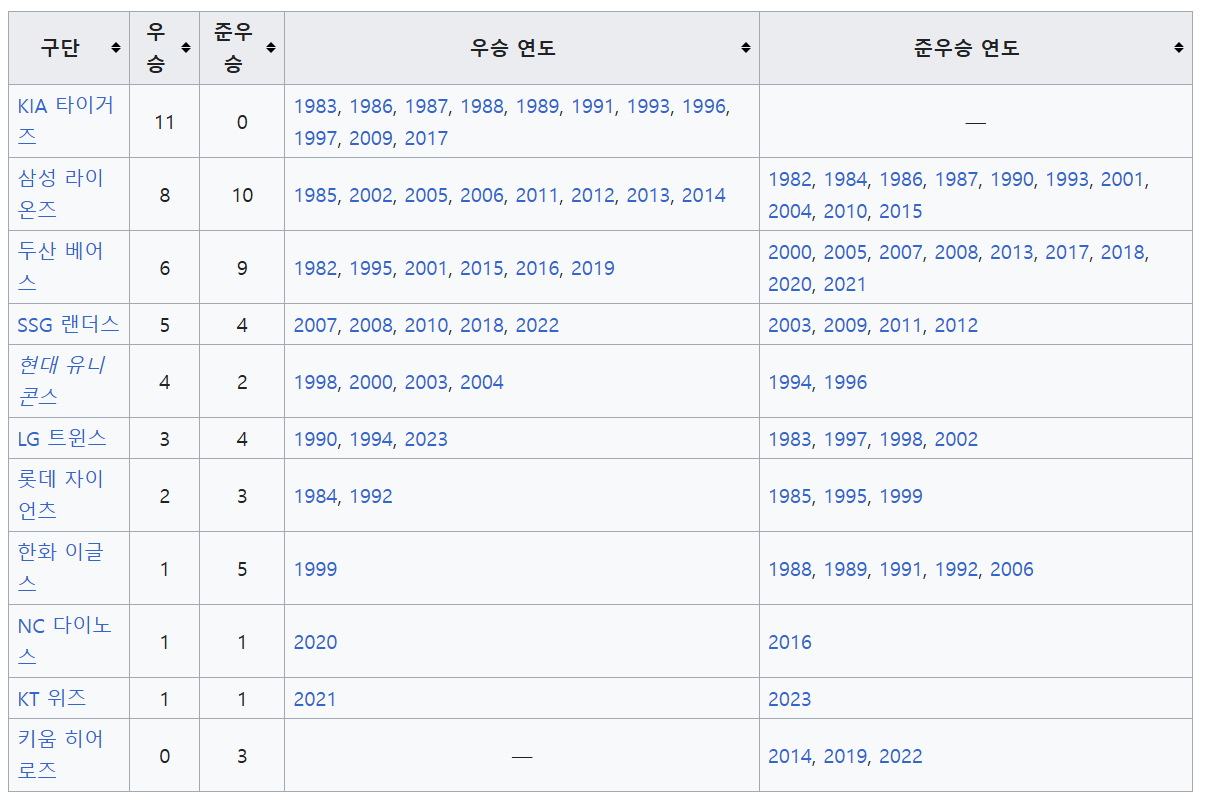Click 1998 in 현대's 우승 연도 list
This screenshot has height=803, width=1205.
pos(316,382)
